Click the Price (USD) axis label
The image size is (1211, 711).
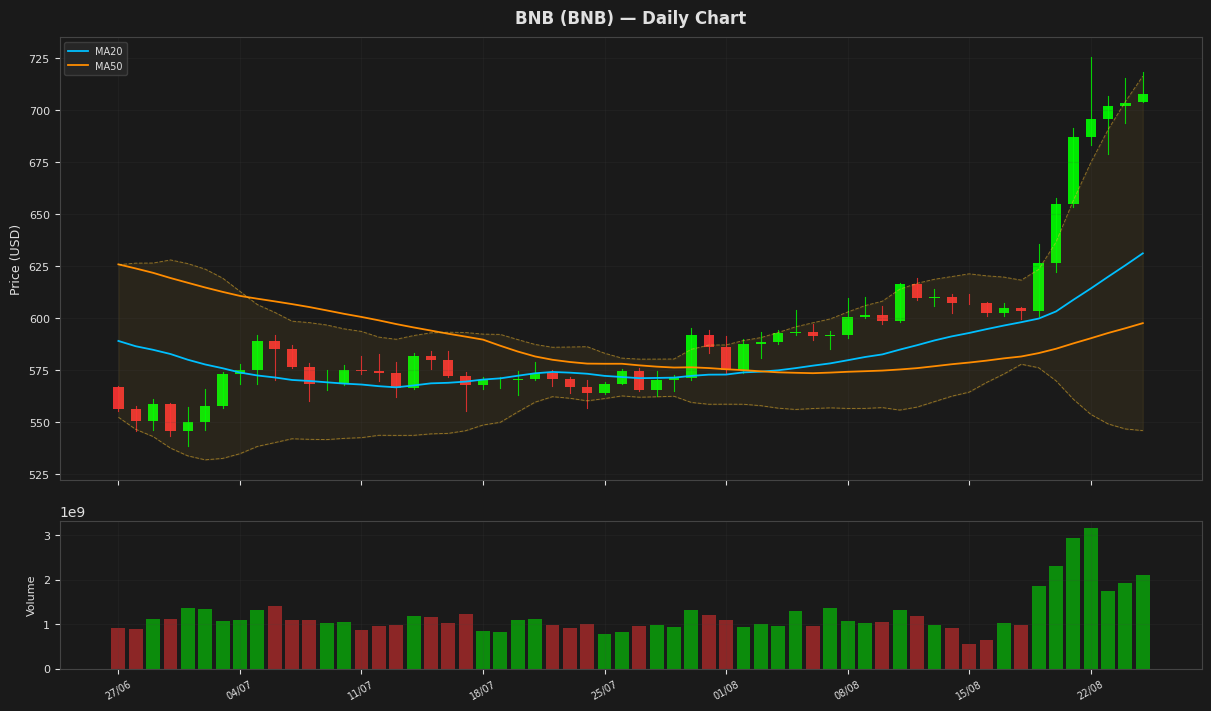(x=15, y=259)
